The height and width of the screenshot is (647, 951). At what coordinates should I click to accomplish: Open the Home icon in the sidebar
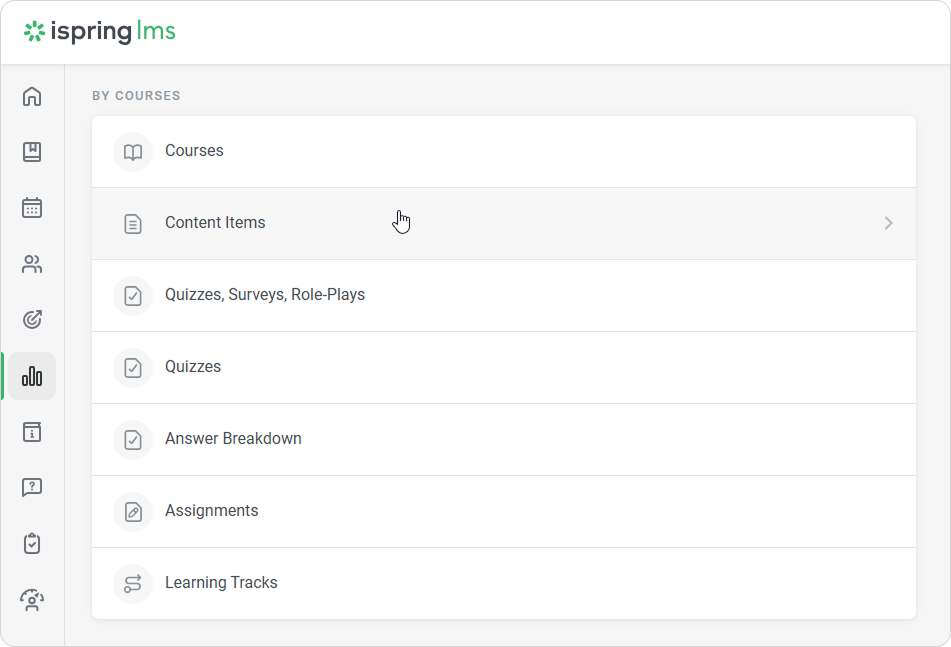32,97
